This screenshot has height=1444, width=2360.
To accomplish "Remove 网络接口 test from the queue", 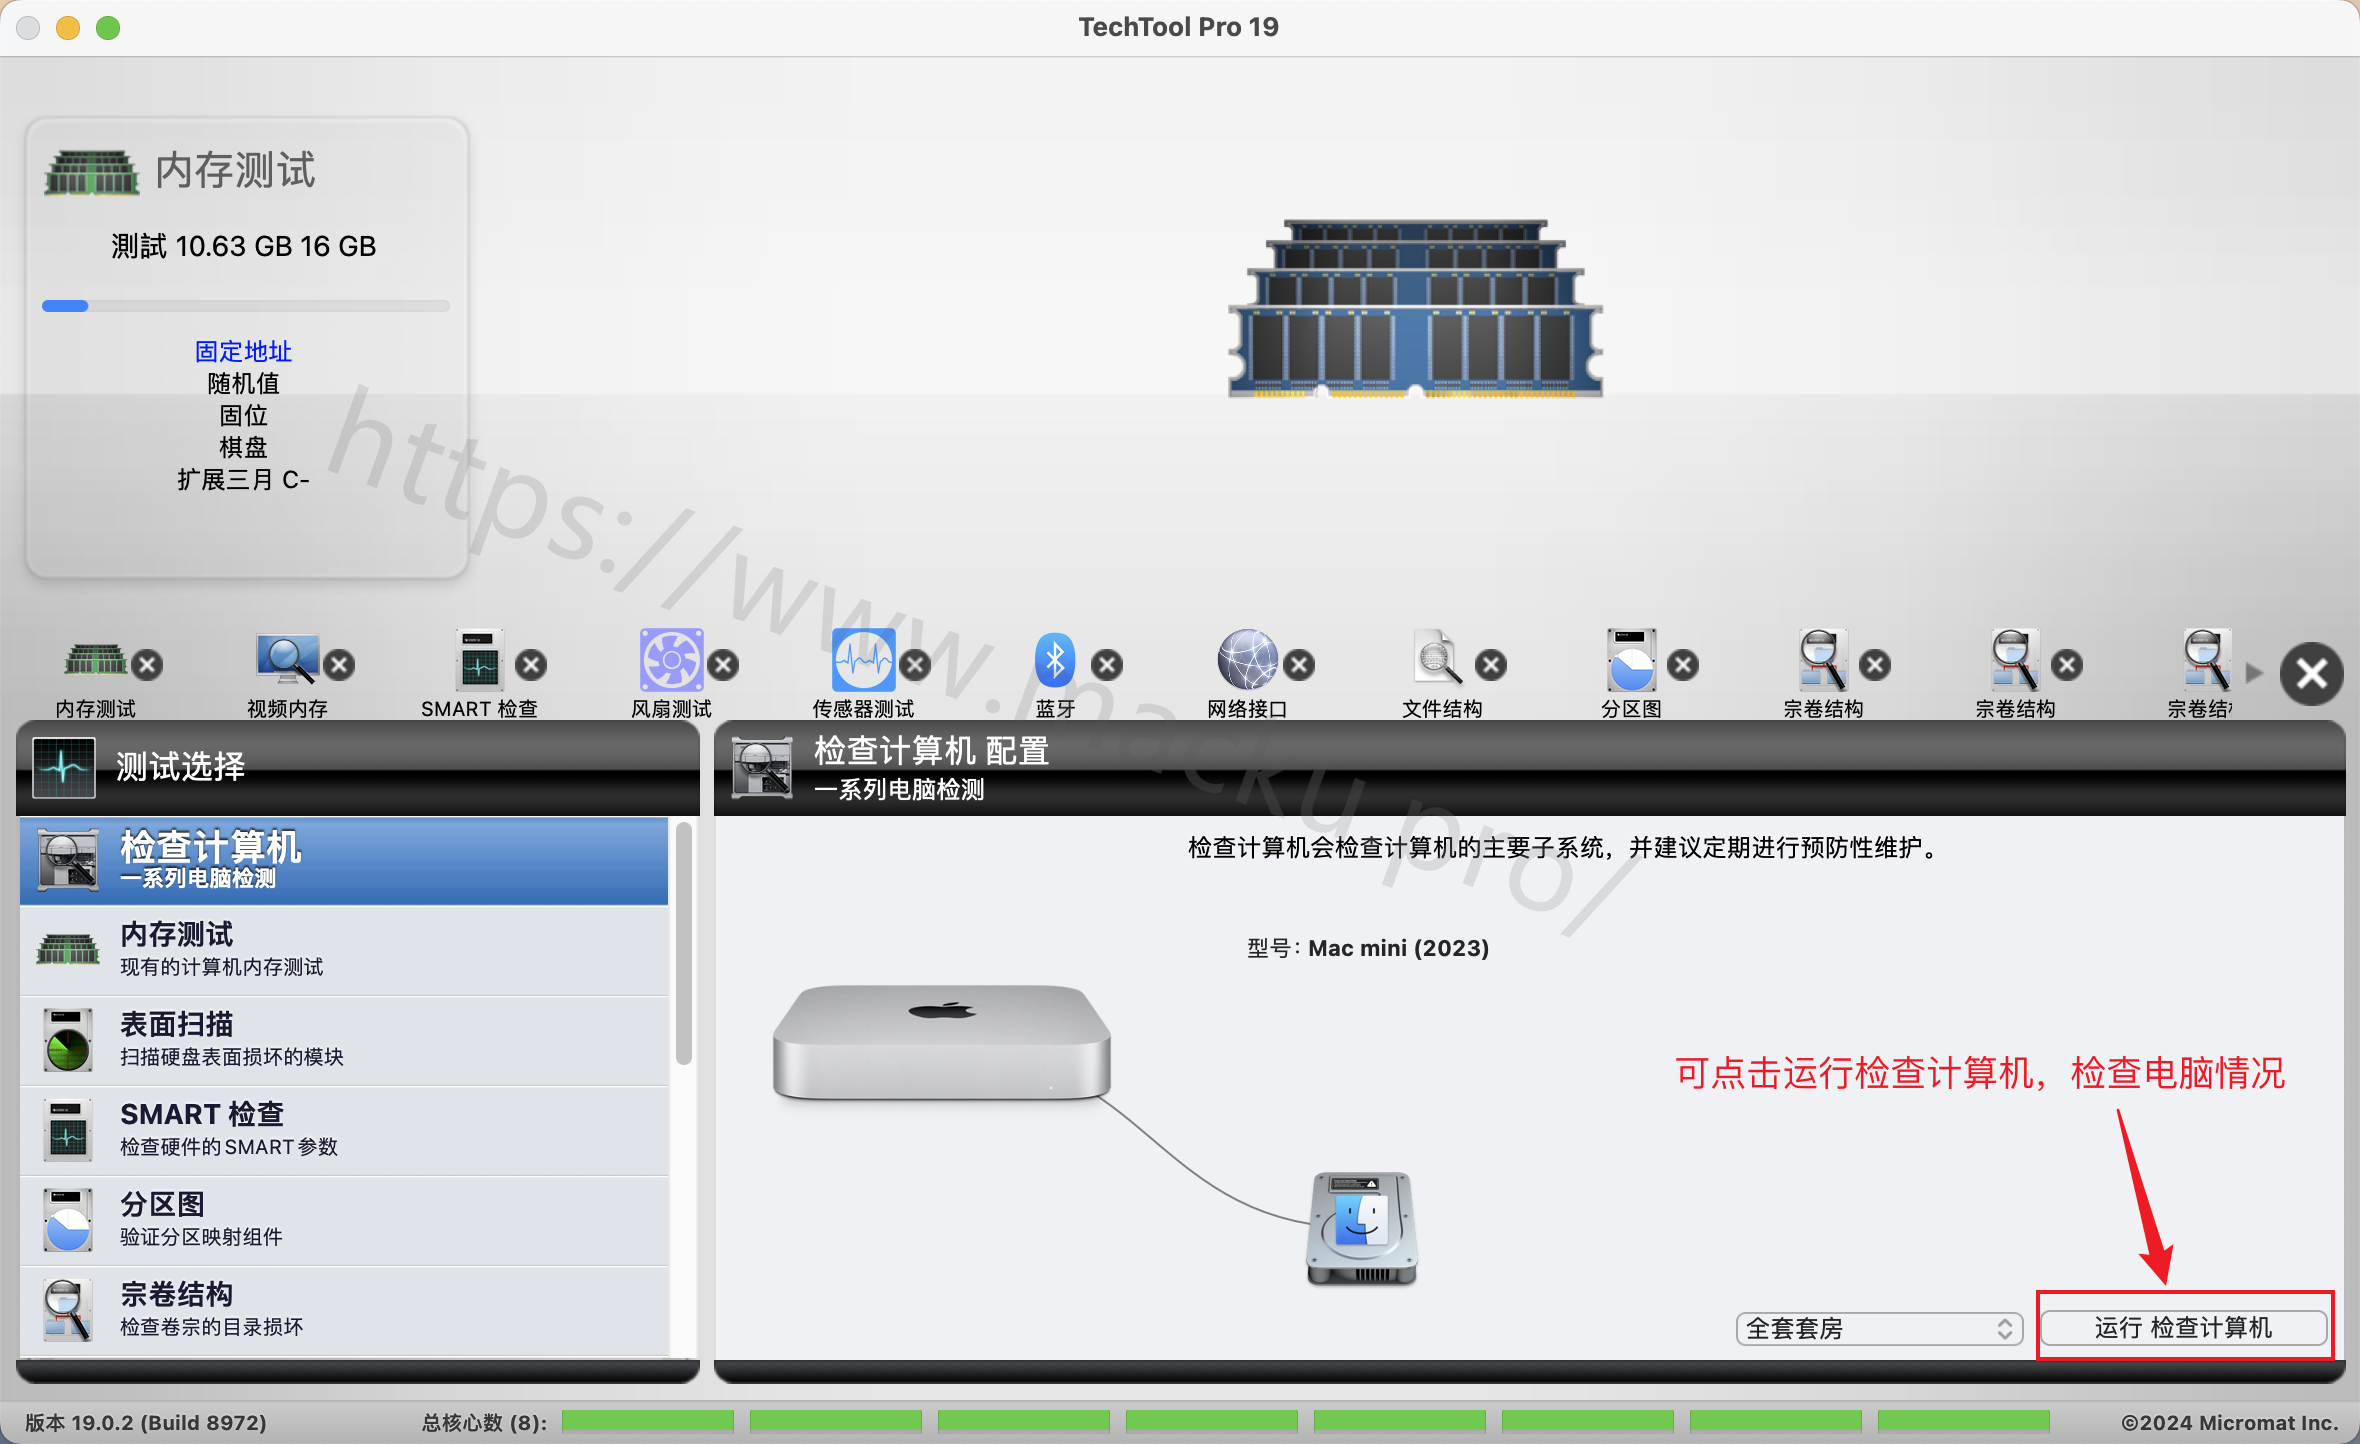I will tap(1299, 665).
